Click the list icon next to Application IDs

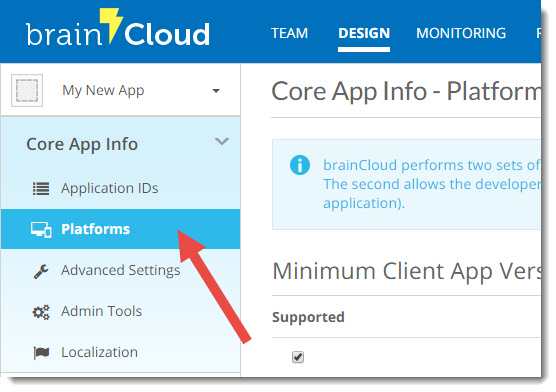(41, 189)
